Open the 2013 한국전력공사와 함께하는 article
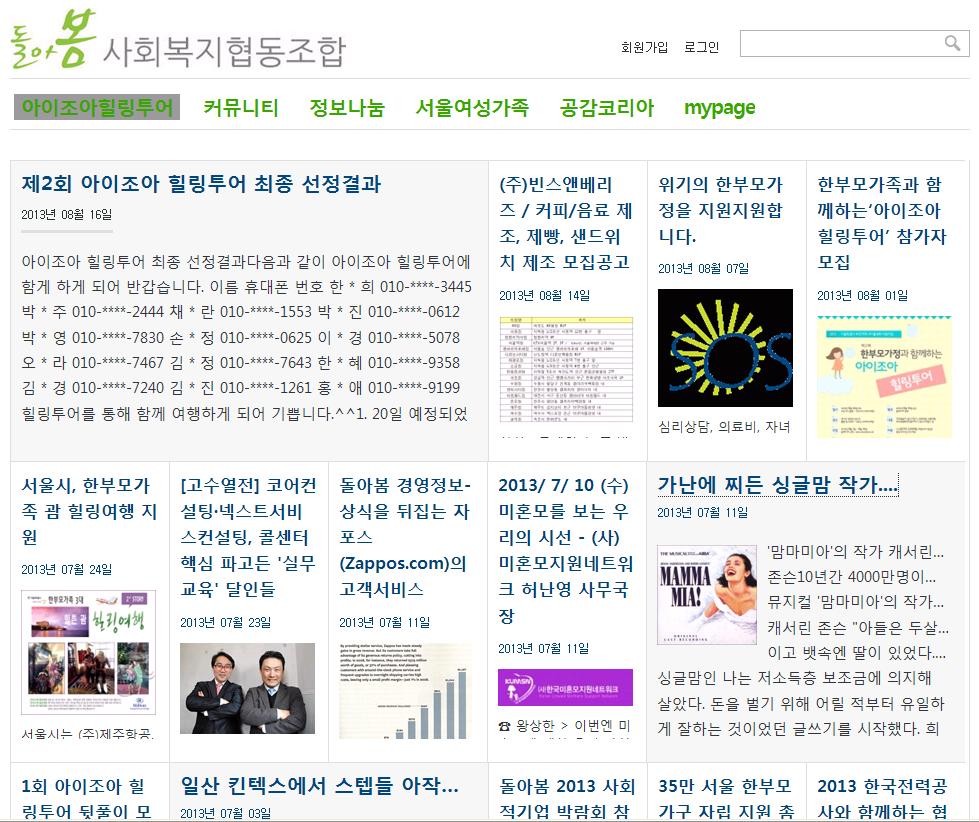979x822 pixels. pos(882,798)
